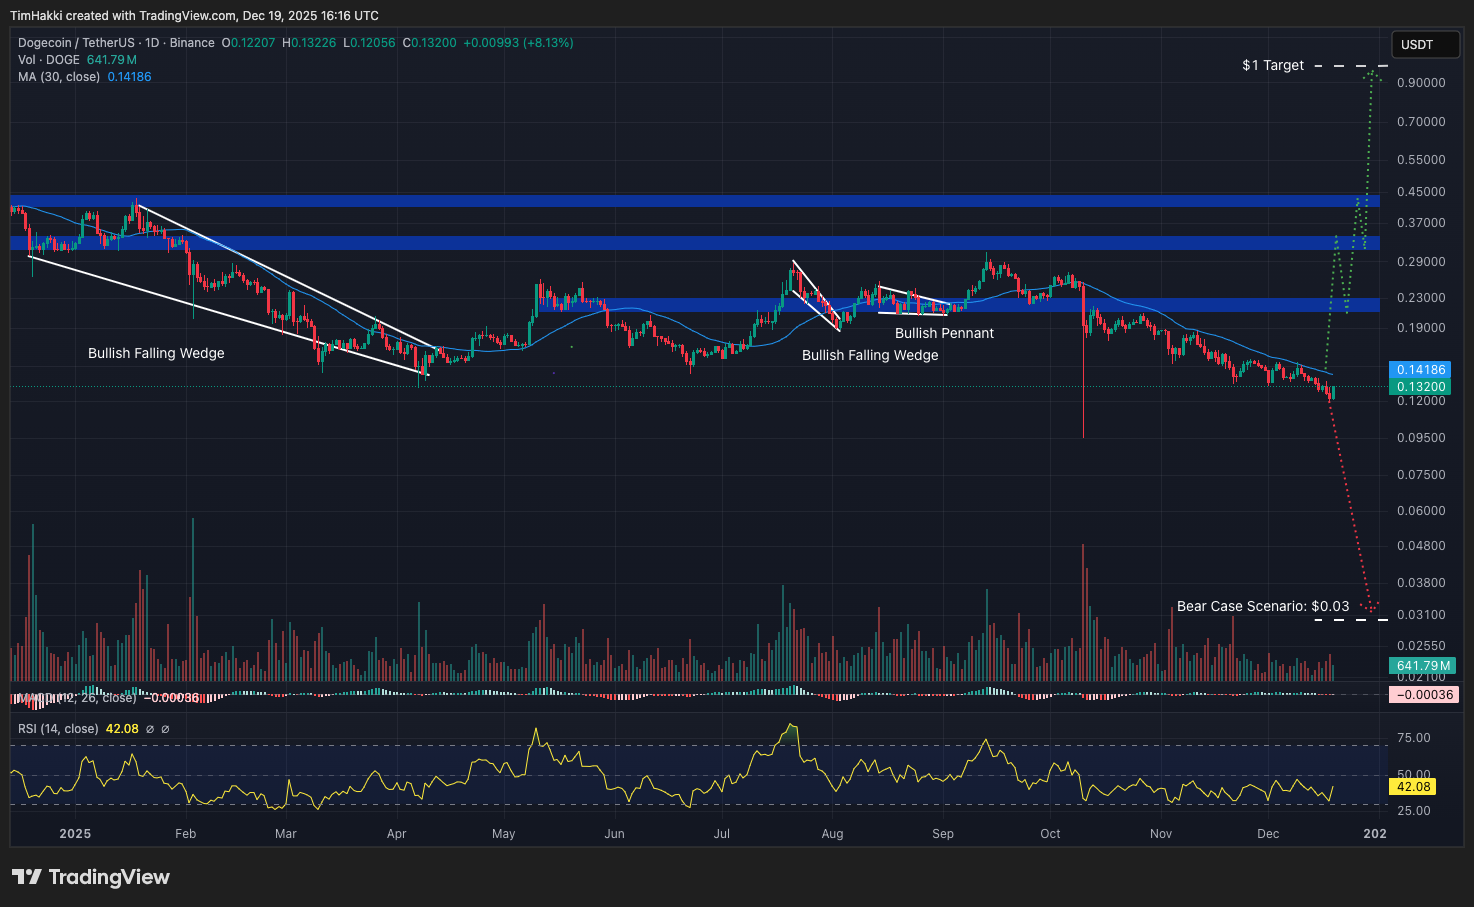Toggle the RSI (14, close) indicator legend
The width and height of the screenshot is (1474, 907).
pyautogui.click(x=58, y=729)
